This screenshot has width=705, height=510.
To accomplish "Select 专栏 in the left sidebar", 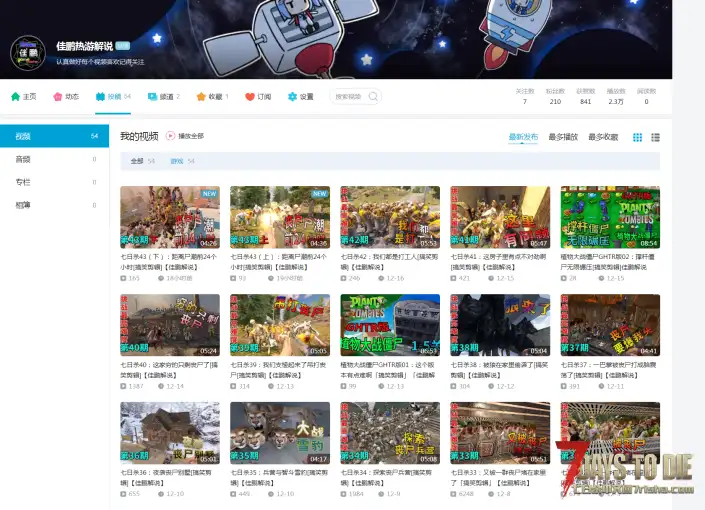I will (x=54, y=182).
